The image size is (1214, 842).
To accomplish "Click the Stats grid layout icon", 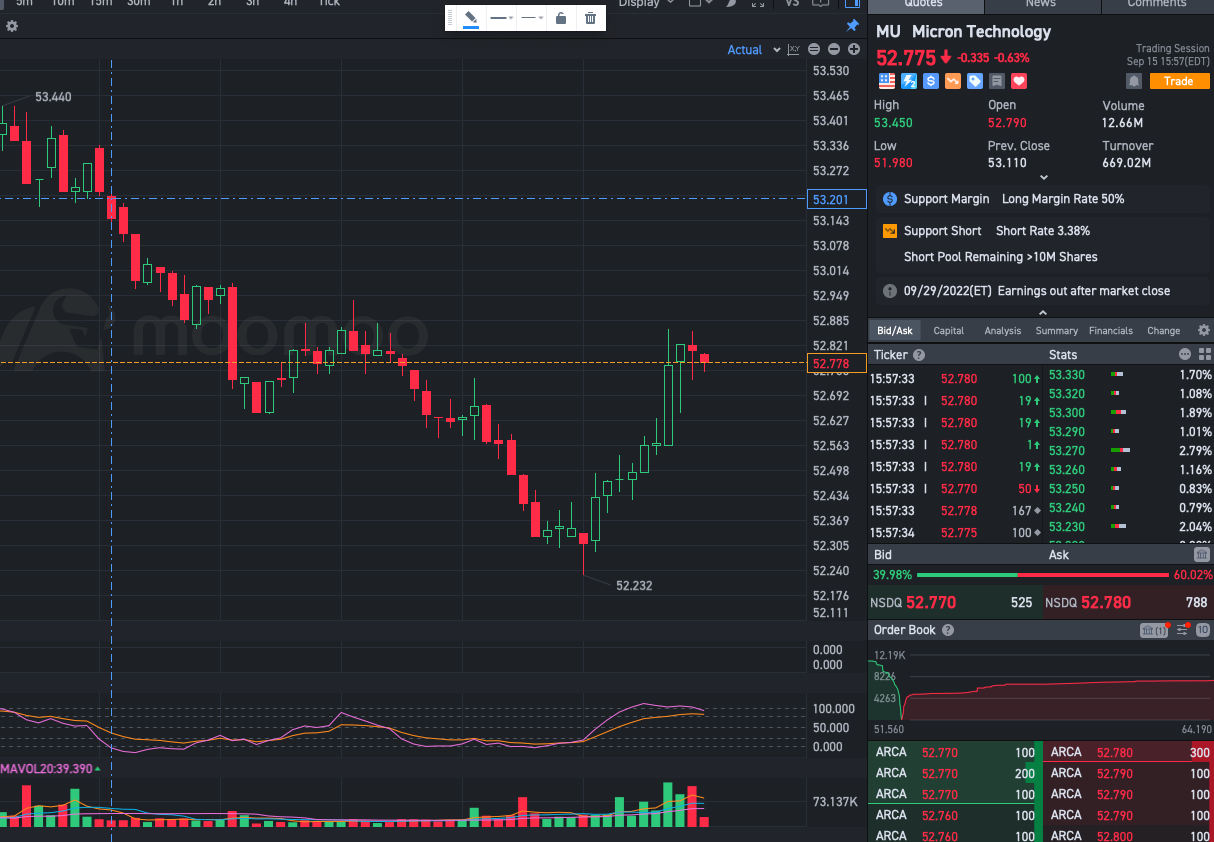I will point(1204,354).
